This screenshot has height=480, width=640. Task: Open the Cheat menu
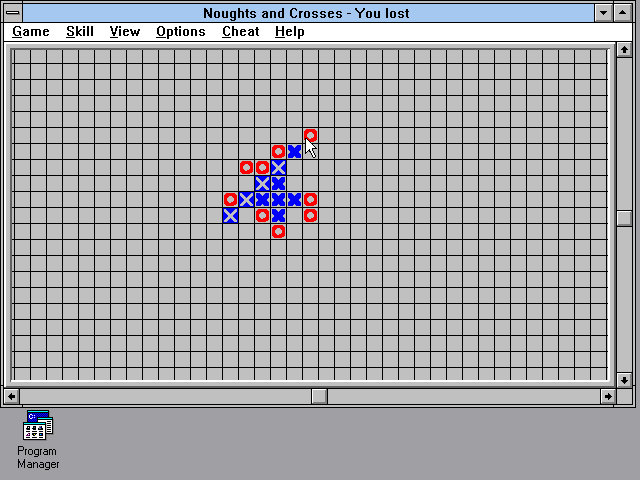click(241, 31)
